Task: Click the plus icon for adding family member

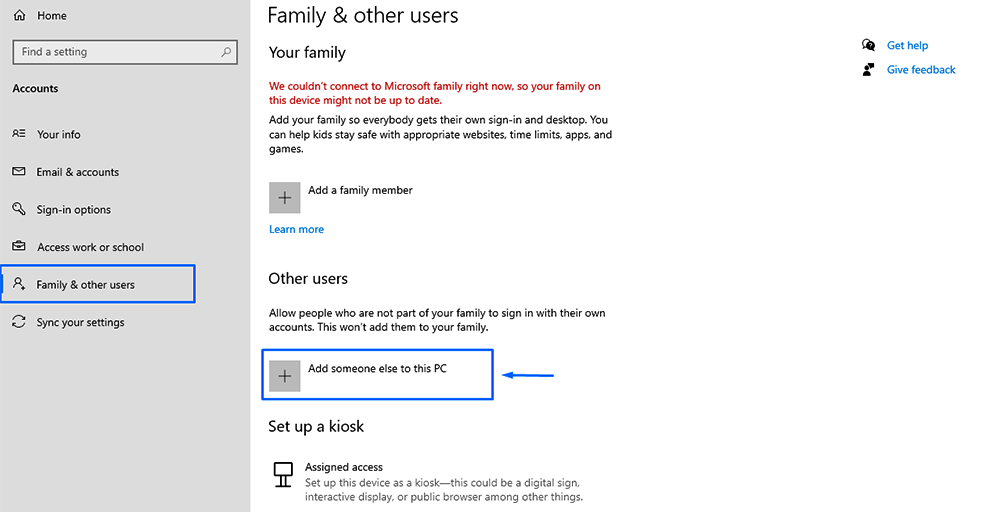Action: [285, 197]
